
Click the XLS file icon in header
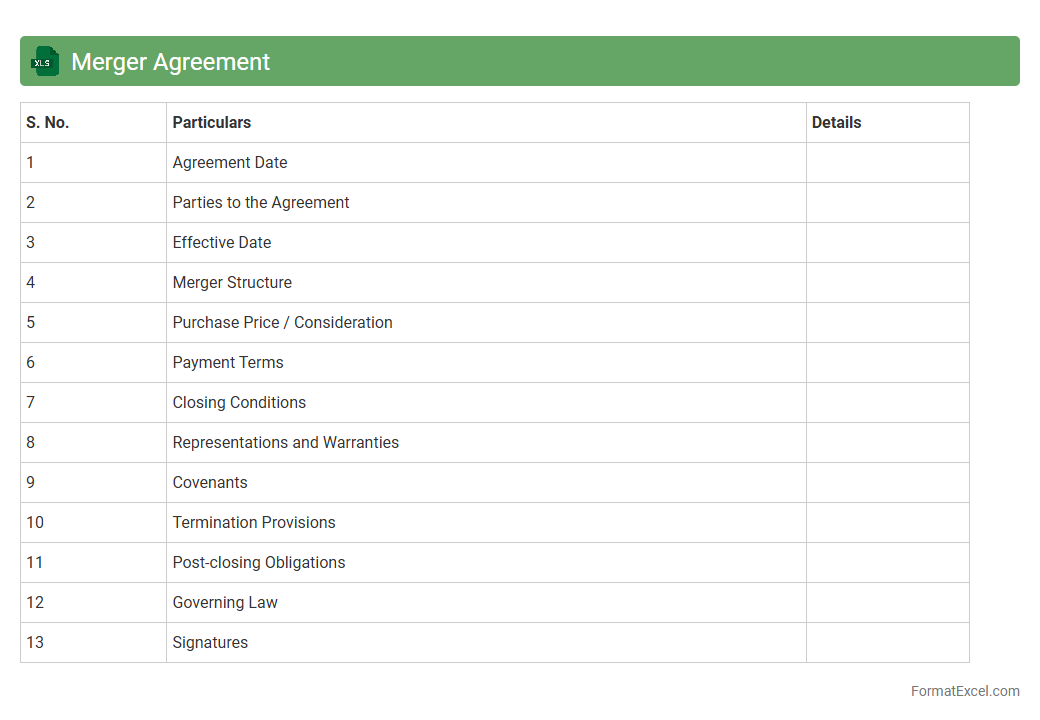pyautogui.click(x=45, y=61)
